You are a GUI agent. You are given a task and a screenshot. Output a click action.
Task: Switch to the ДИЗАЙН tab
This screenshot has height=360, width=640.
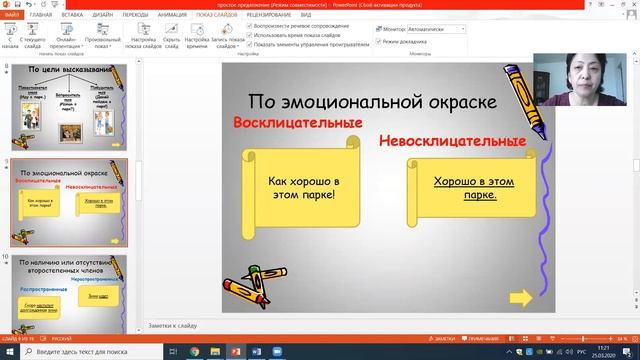click(102, 15)
